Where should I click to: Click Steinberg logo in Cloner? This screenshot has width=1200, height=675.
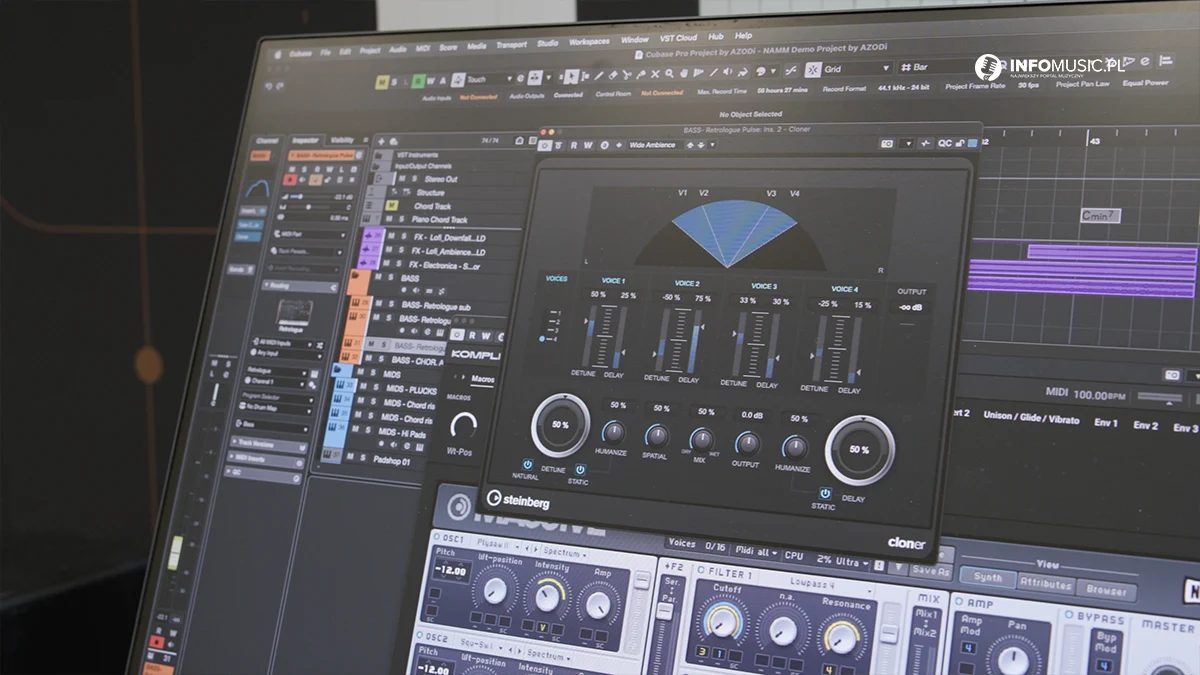[519, 499]
